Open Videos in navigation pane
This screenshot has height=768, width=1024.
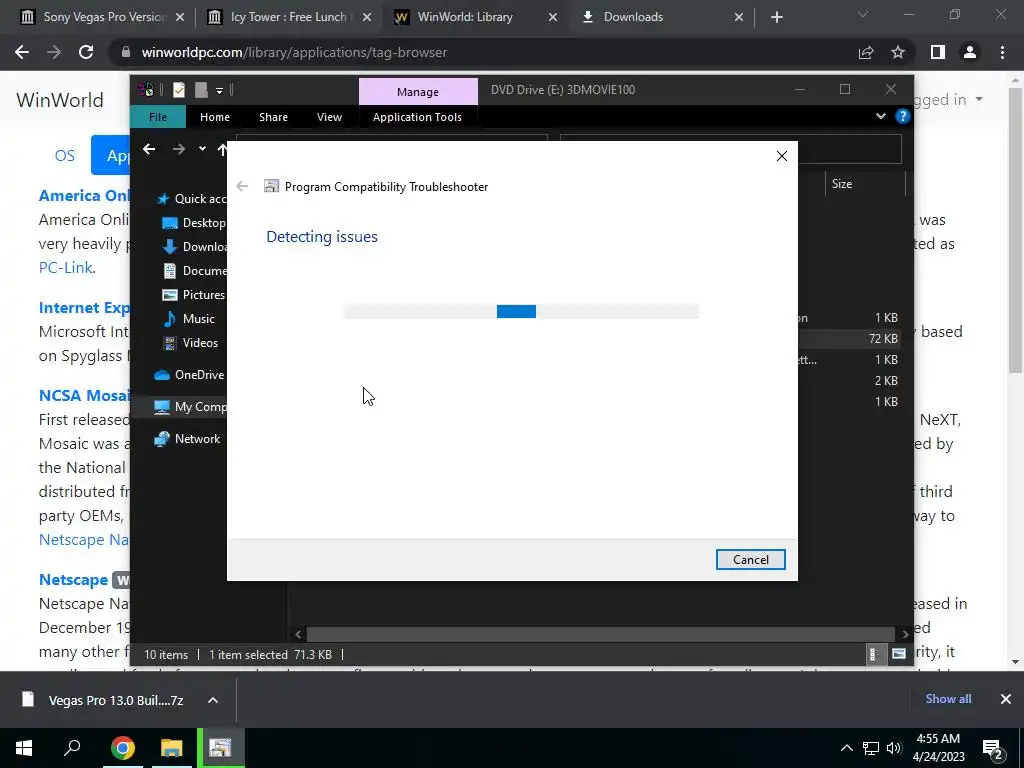pyautogui.click(x=191, y=343)
